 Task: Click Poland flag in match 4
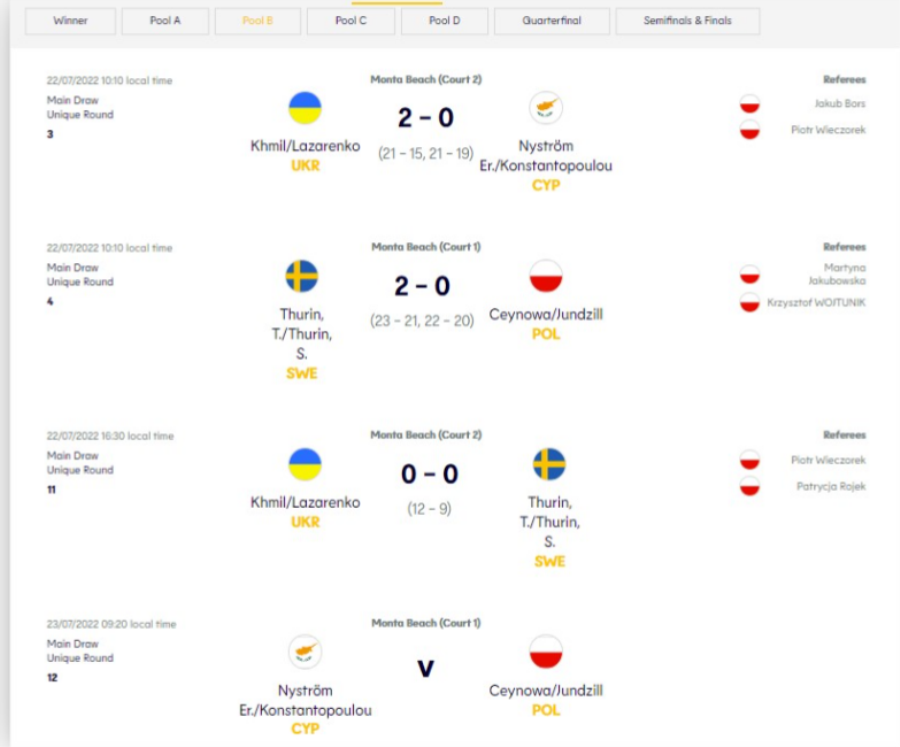tap(546, 276)
